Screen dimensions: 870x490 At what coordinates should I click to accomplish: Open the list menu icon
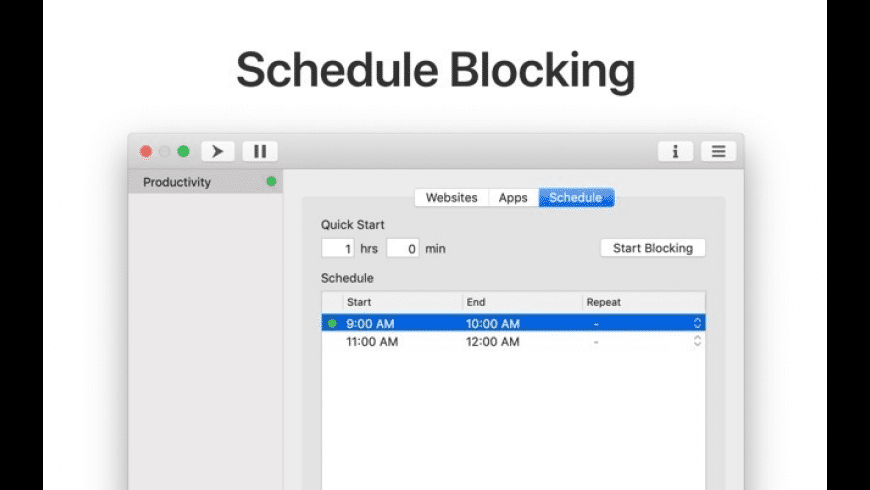pyautogui.click(x=718, y=152)
